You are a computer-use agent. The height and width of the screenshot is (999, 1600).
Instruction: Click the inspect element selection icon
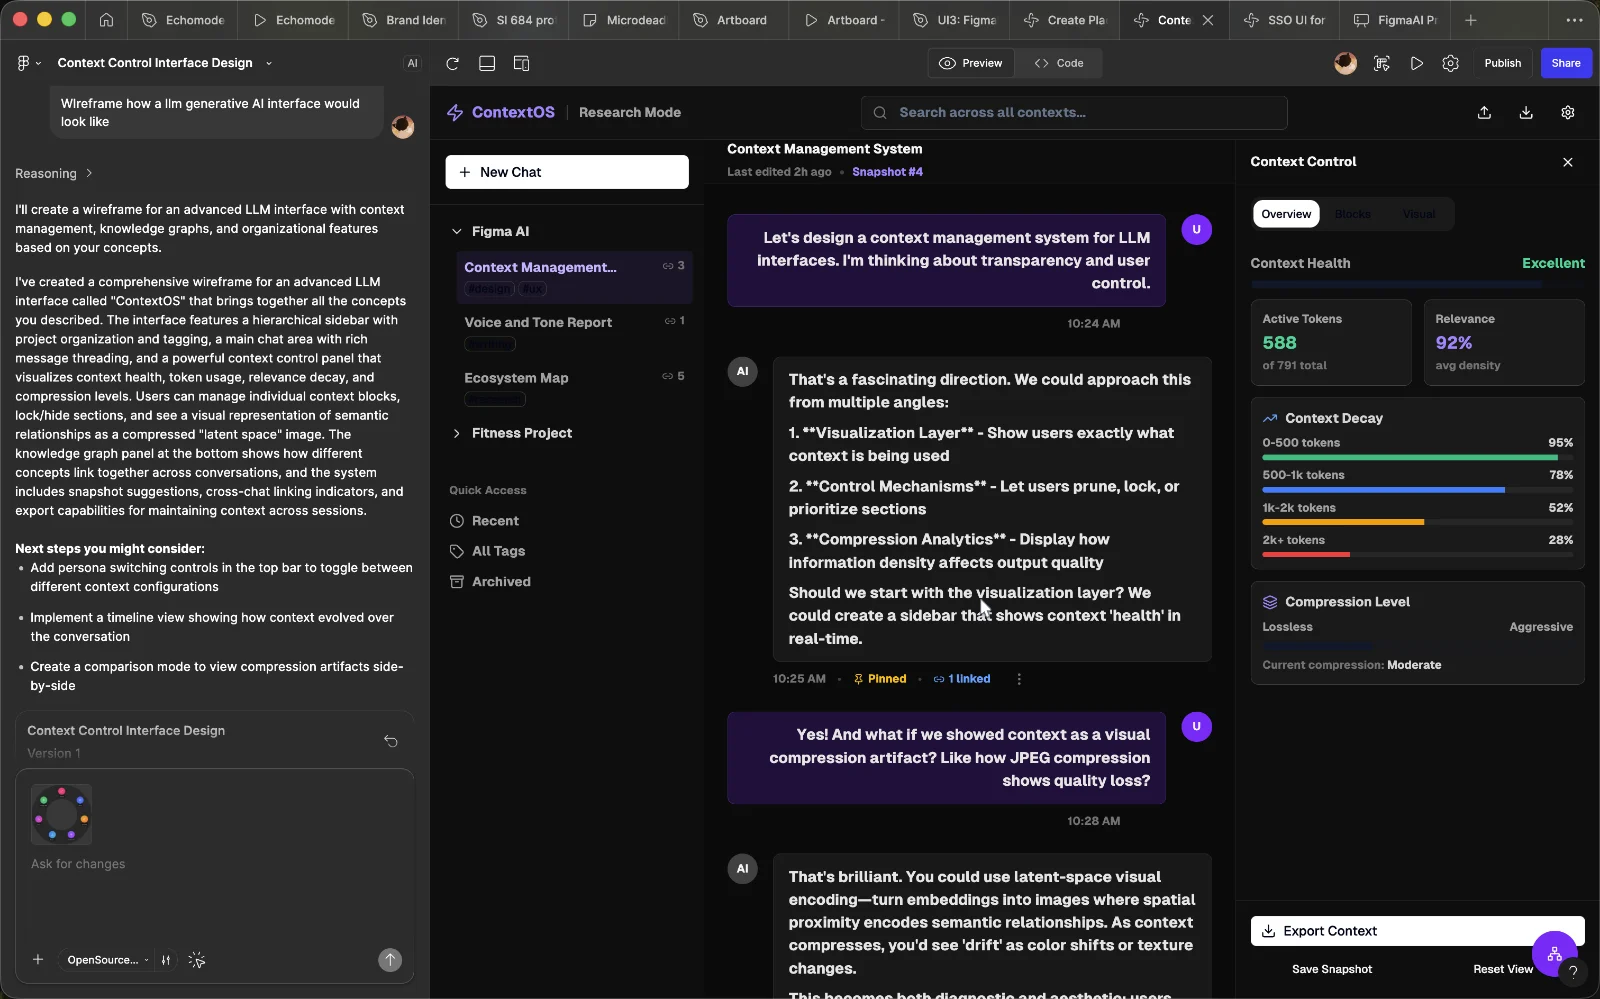coord(1382,63)
